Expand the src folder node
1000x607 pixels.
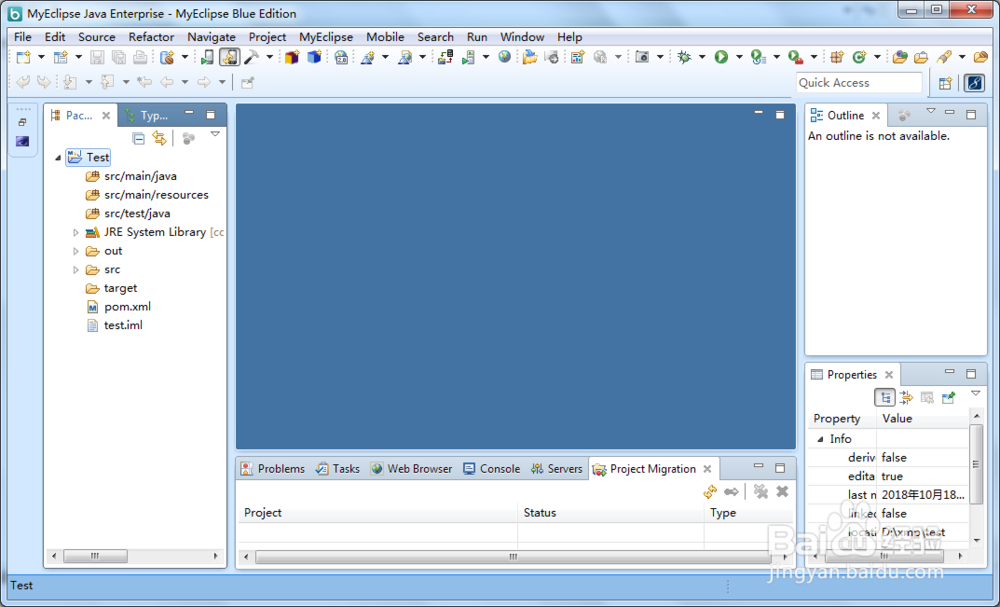click(76, 270)
